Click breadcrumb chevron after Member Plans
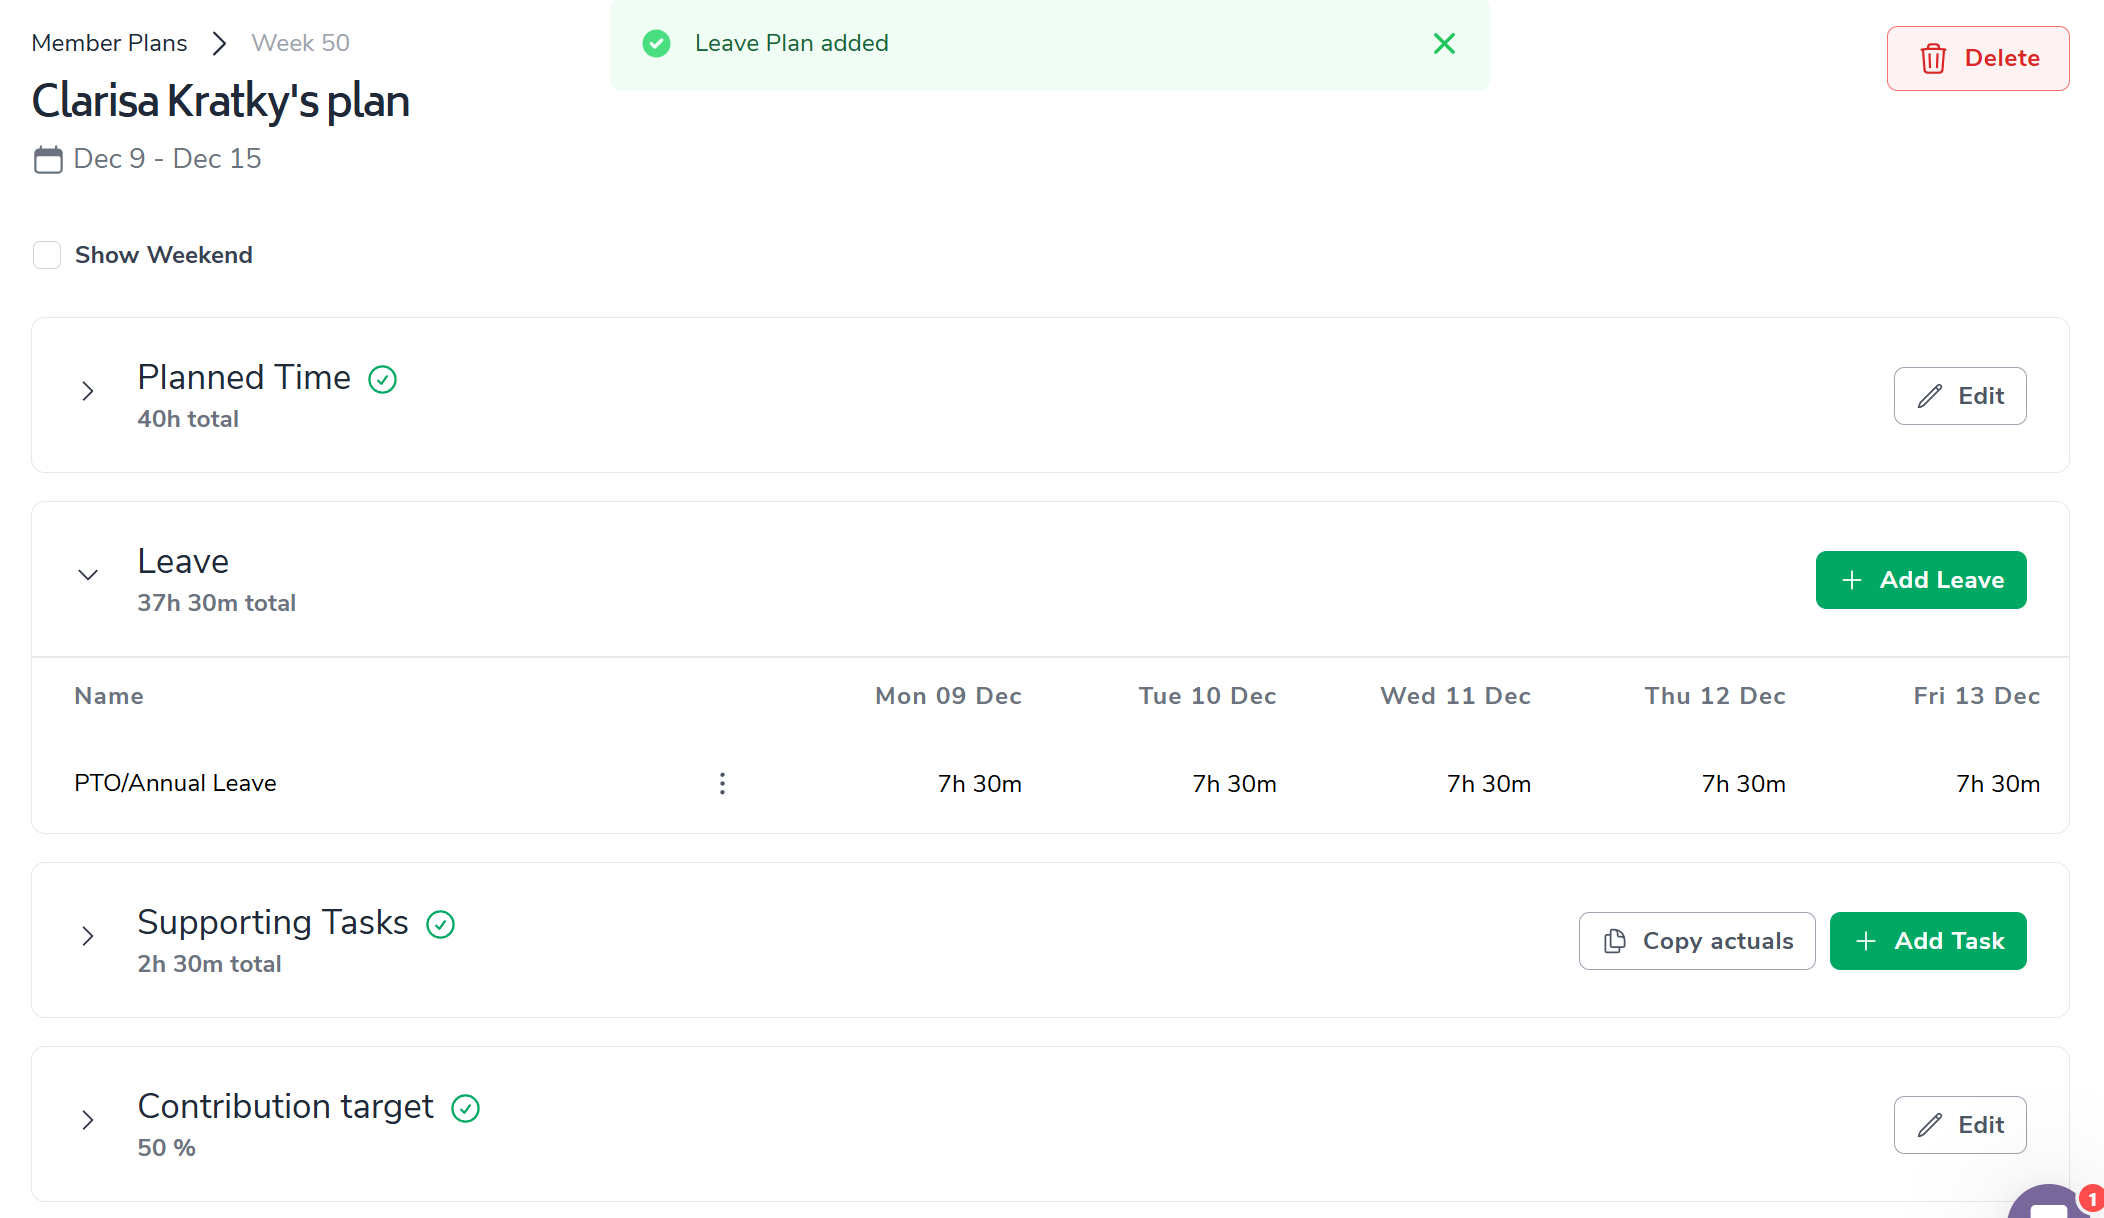 tap(219, 43)
